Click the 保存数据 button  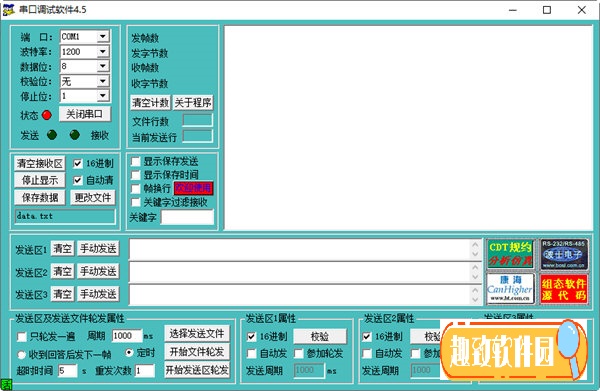40,197
